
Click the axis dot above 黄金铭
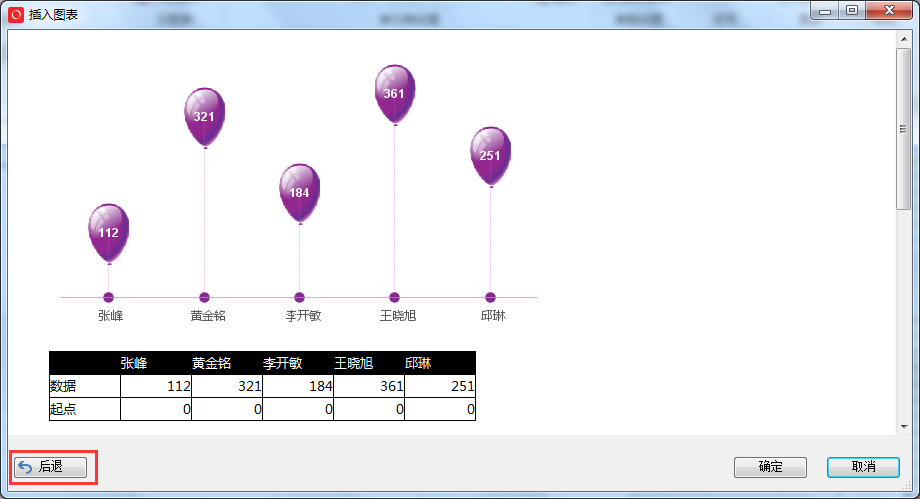point(204,298)
